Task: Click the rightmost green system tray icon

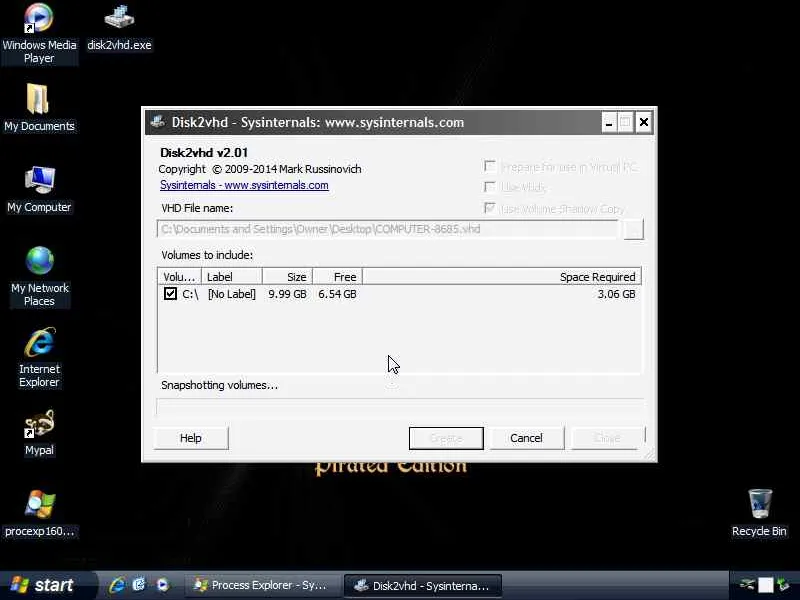Action: tap(783, 585)
